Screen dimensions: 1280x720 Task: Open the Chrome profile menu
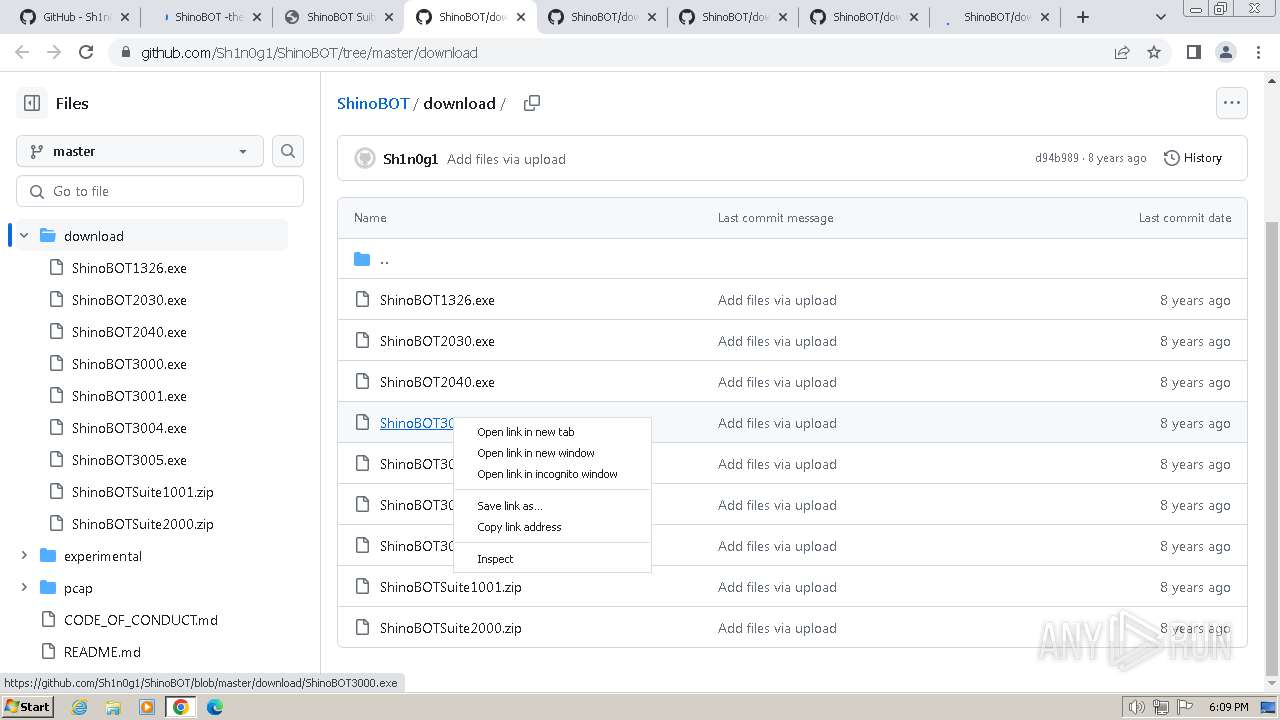pos(1225,53)
